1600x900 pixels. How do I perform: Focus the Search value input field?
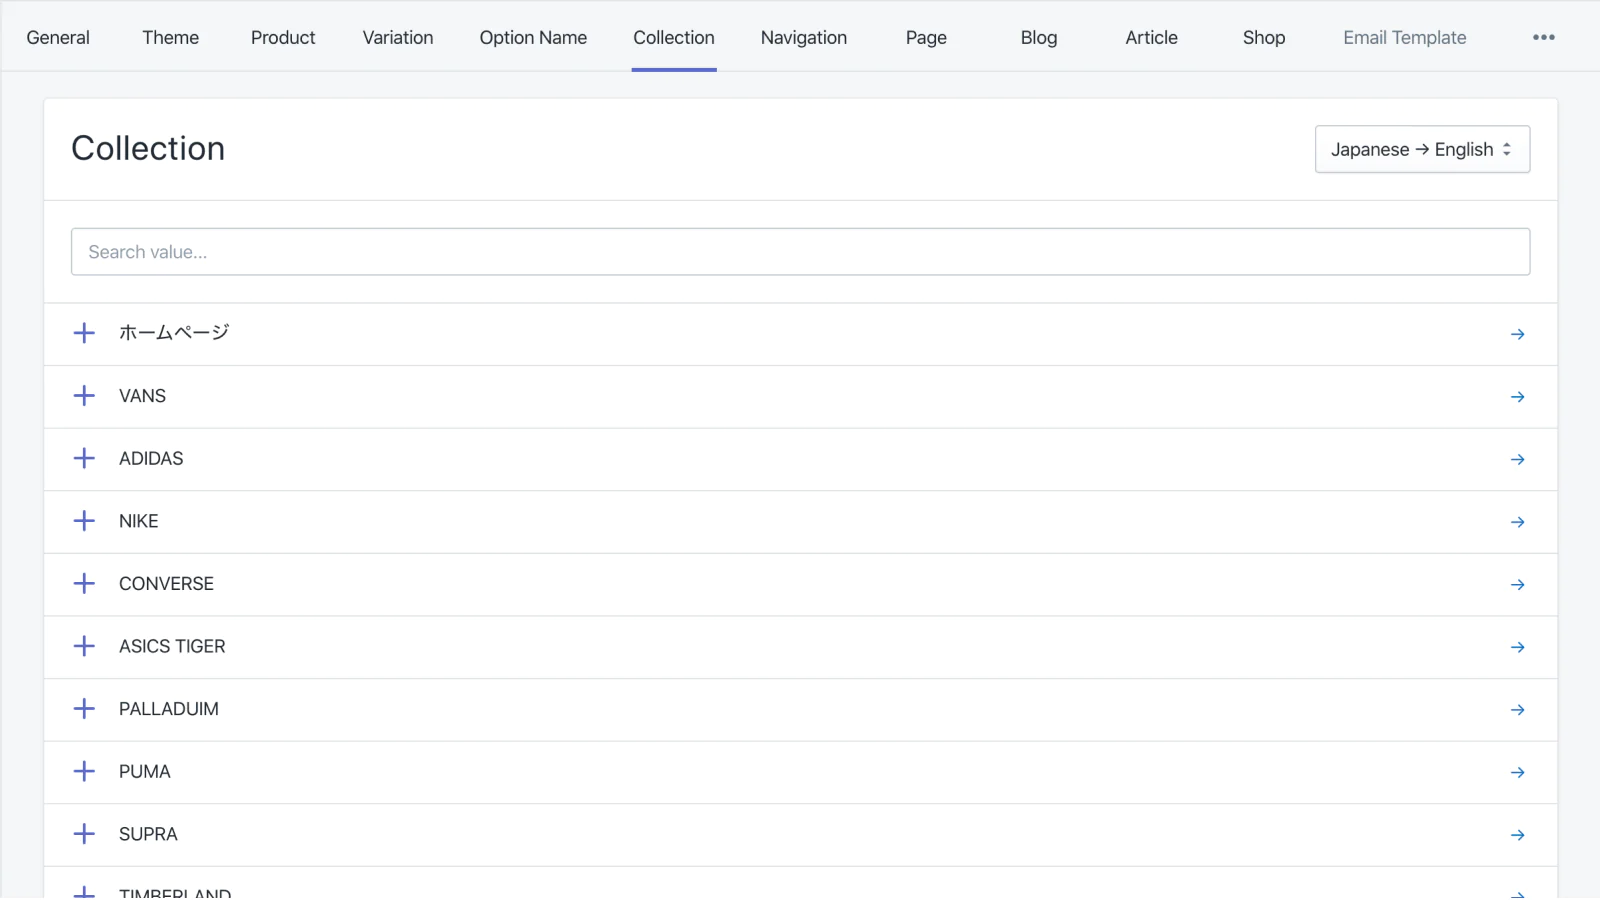tap(800, 252)
